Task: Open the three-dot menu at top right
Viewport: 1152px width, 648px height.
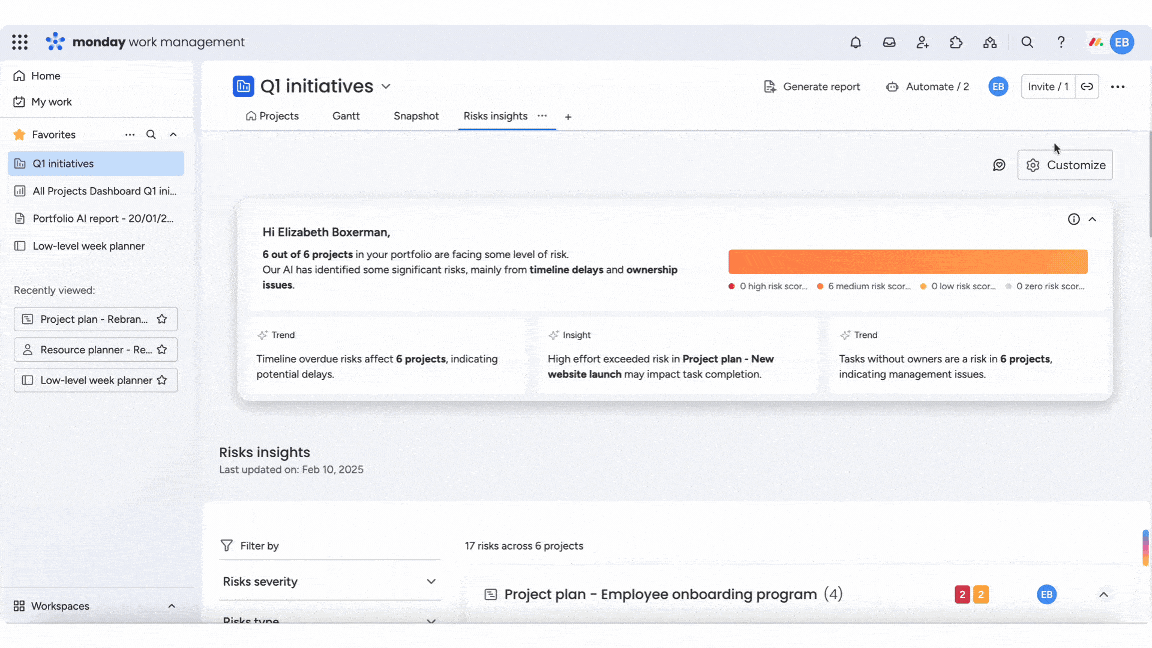Action: pyautogui.click(x=1117, y=87)
